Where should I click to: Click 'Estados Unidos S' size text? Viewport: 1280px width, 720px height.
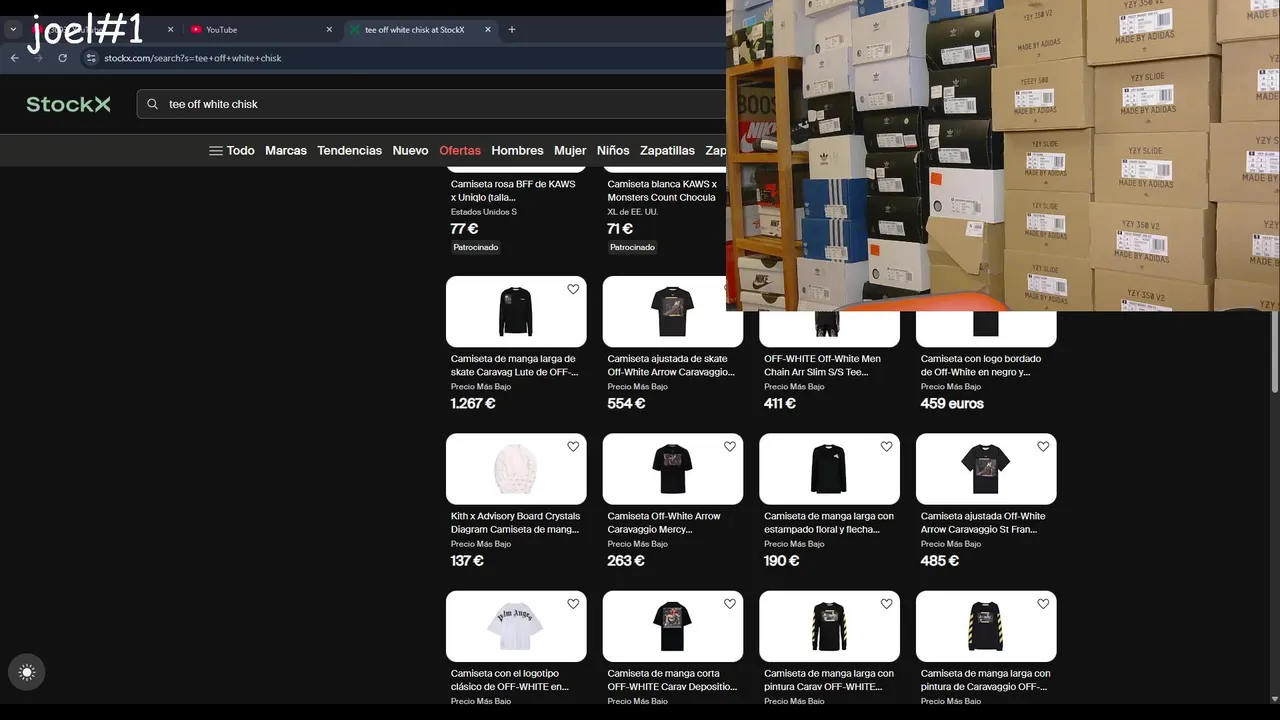(484, 212)
